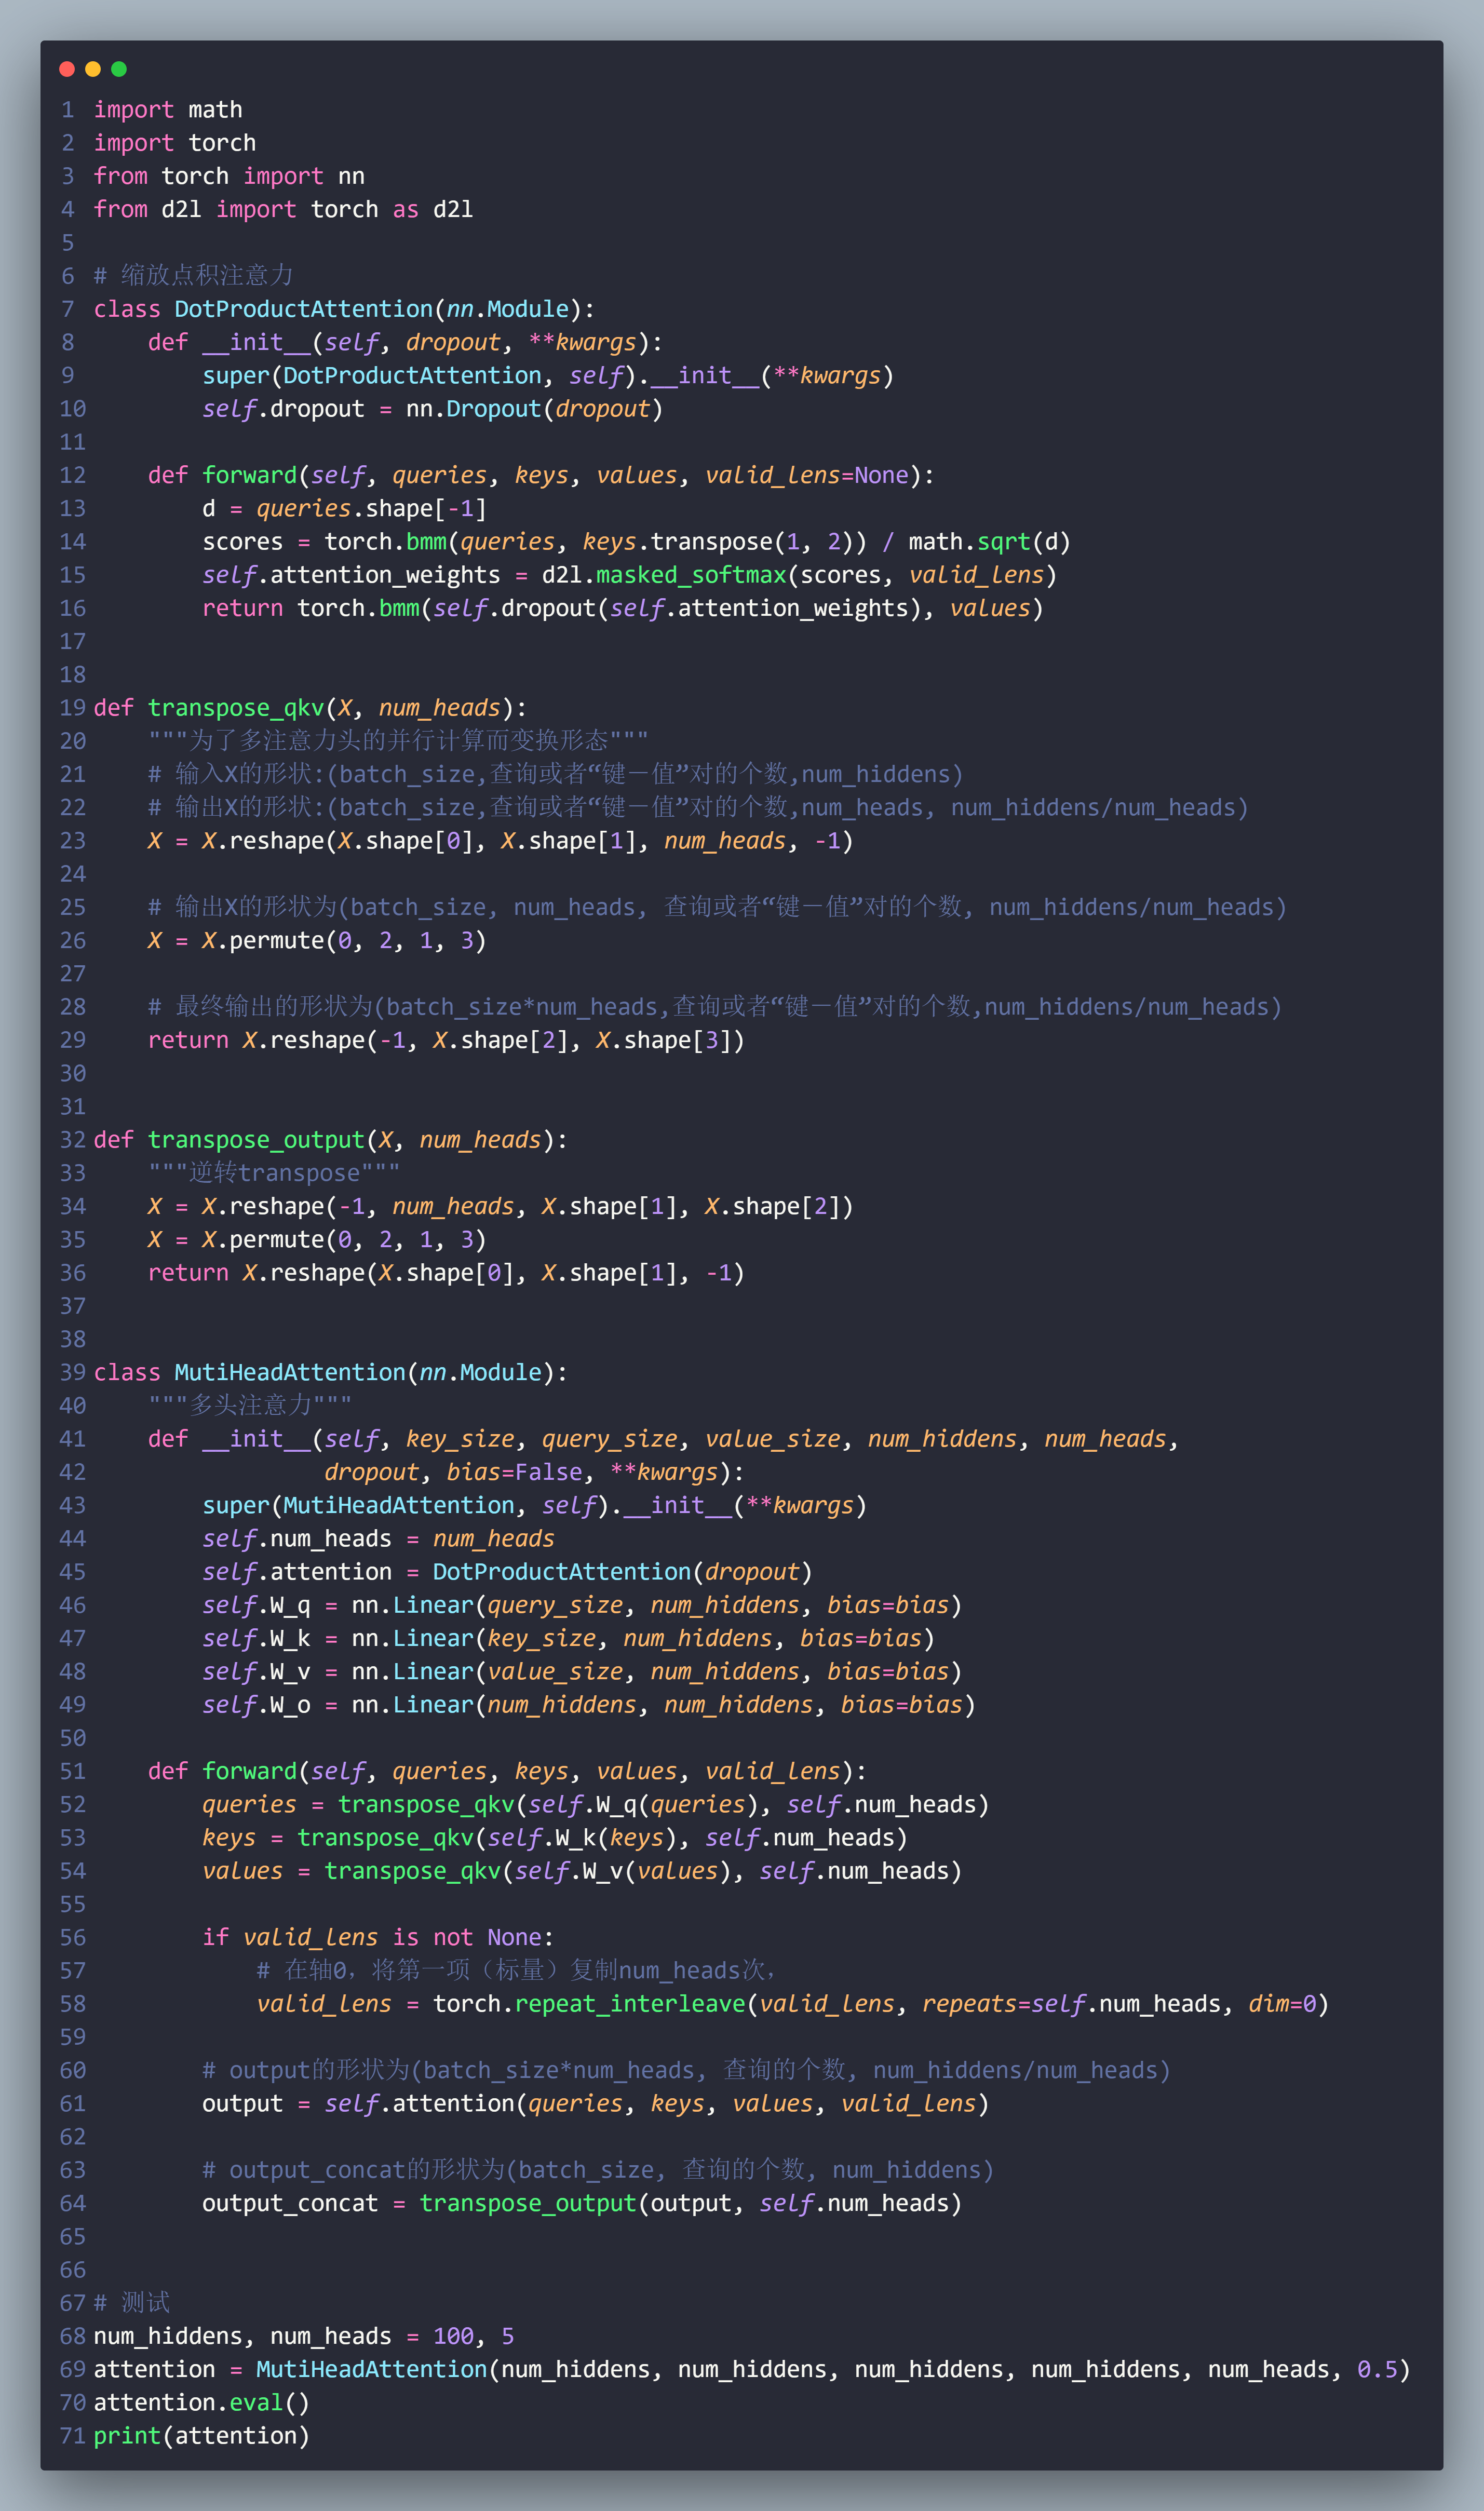Click 'if' keyword on line 56
This screenshot has width=1484, height=2511.
pos(215,1938)
